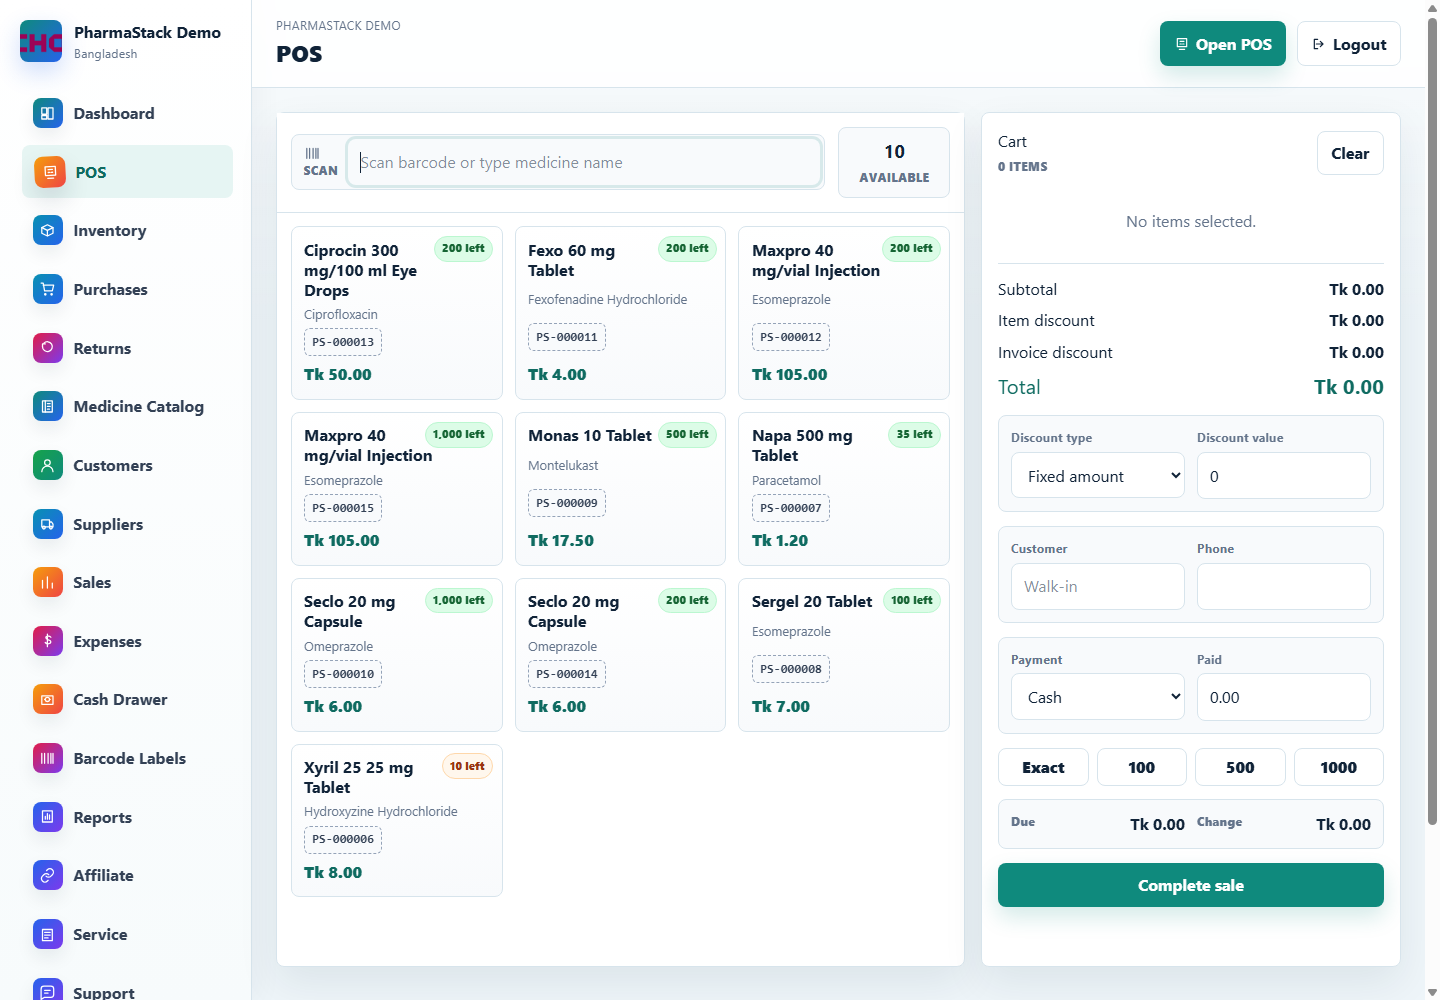Click the 10 left stock badge
The width and height of the screenshot is (1440, 1000).
(x=467, y=766)
